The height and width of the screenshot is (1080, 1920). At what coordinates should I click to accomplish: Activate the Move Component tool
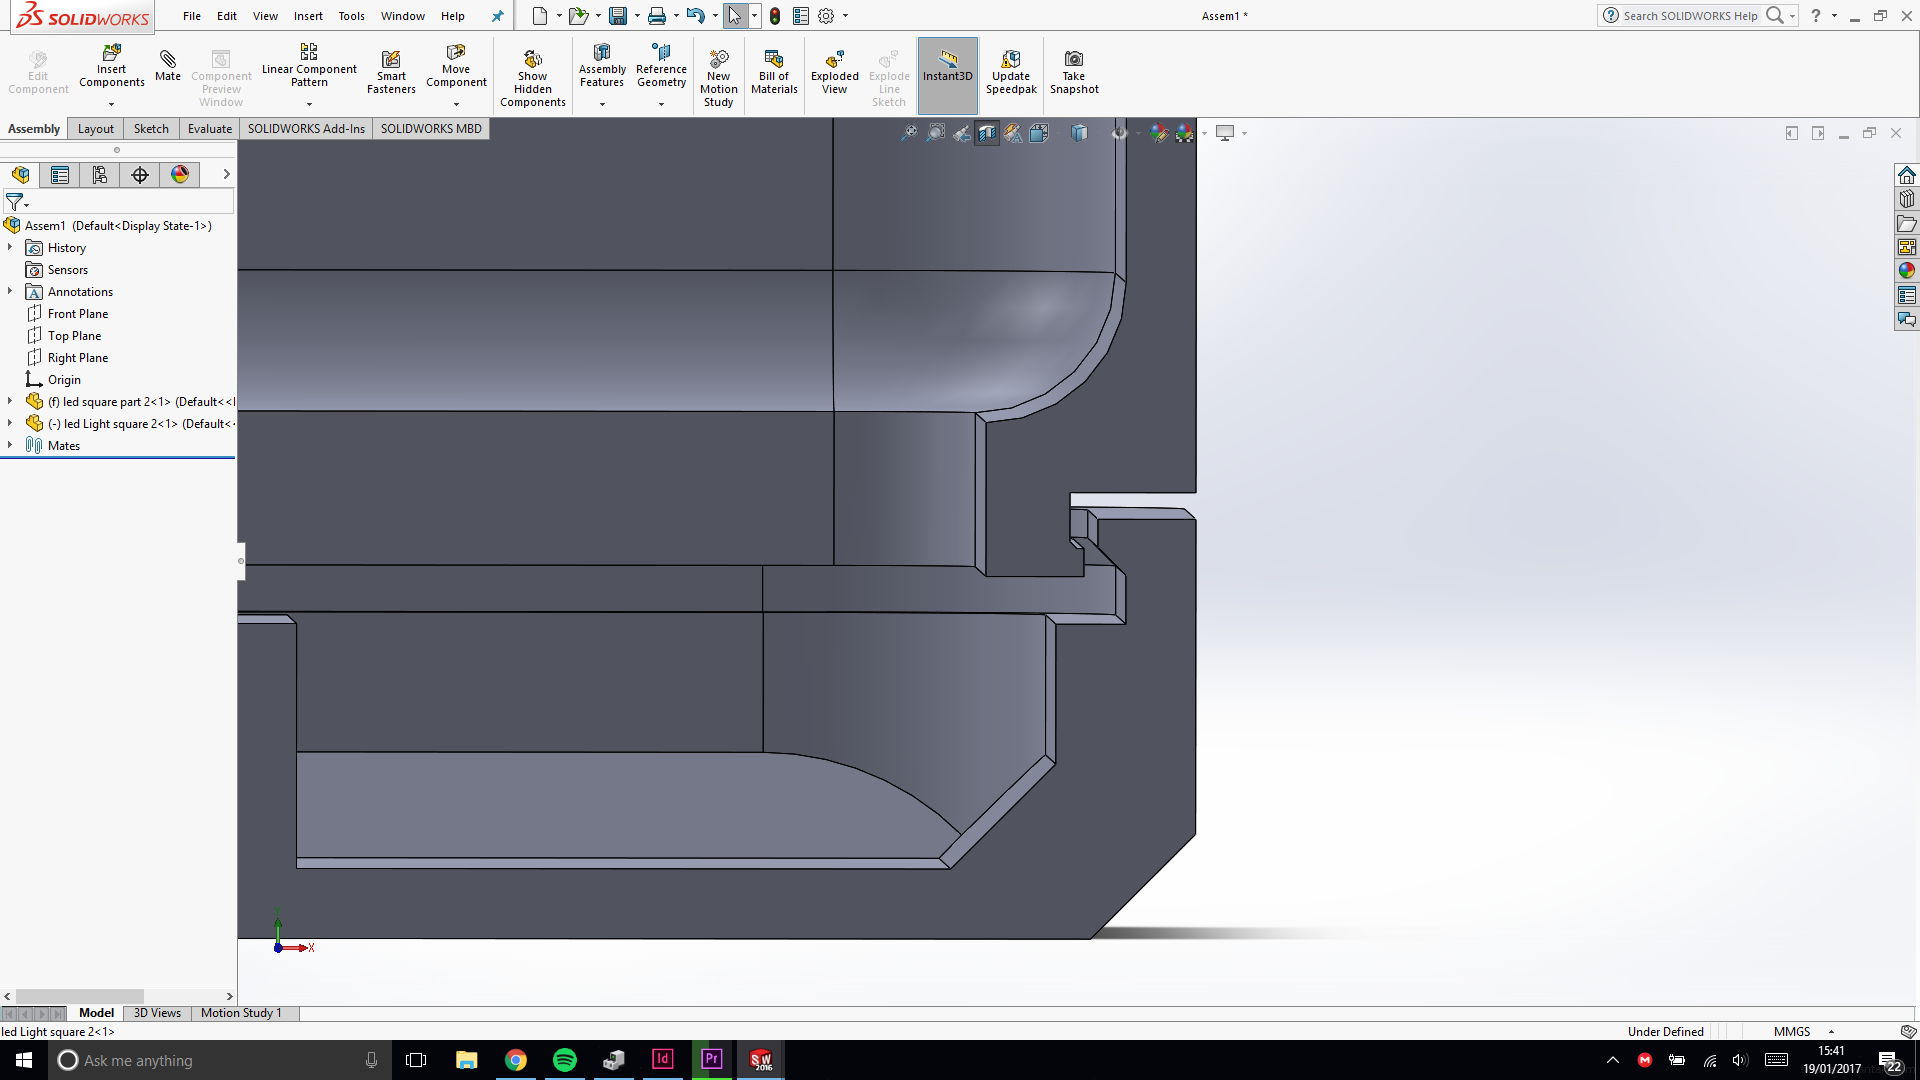[x=456, y=66]
